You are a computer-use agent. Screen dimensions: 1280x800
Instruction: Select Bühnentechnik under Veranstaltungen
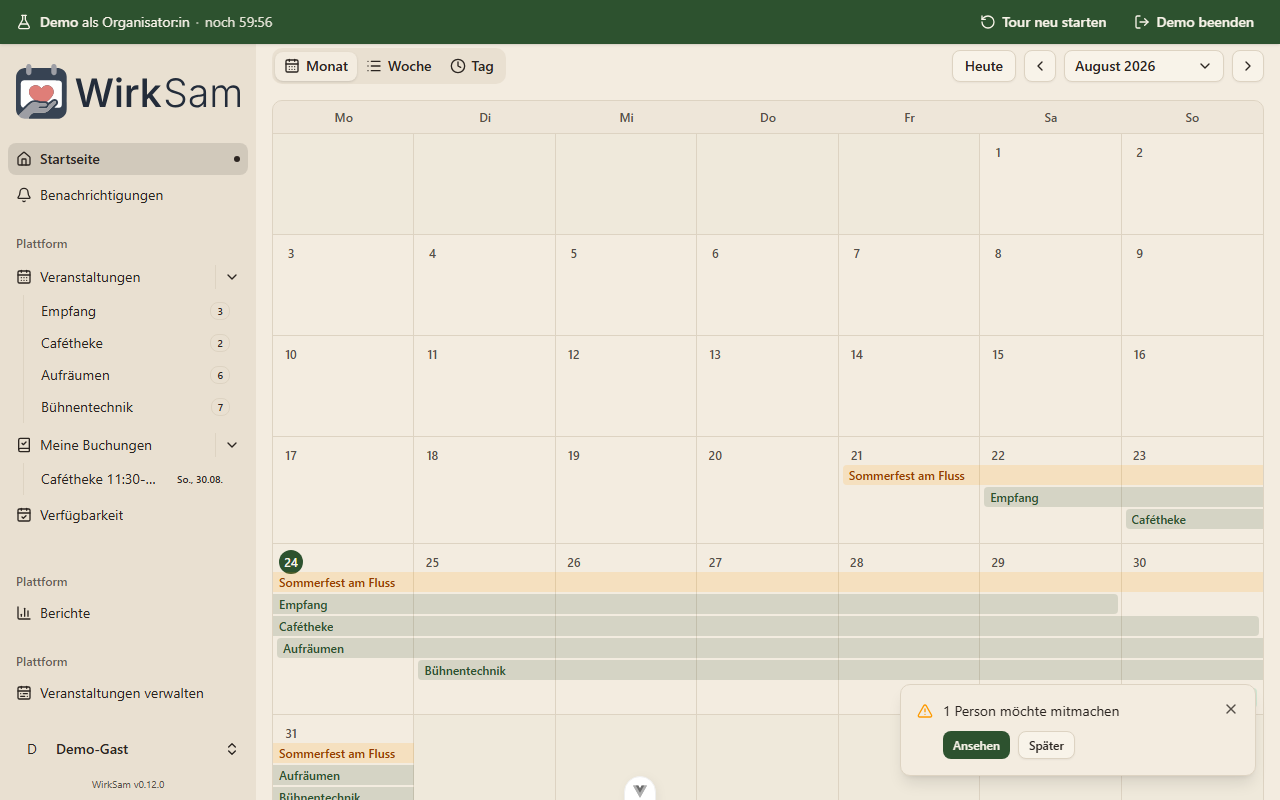pyautogui.click(x=134, y=407)
